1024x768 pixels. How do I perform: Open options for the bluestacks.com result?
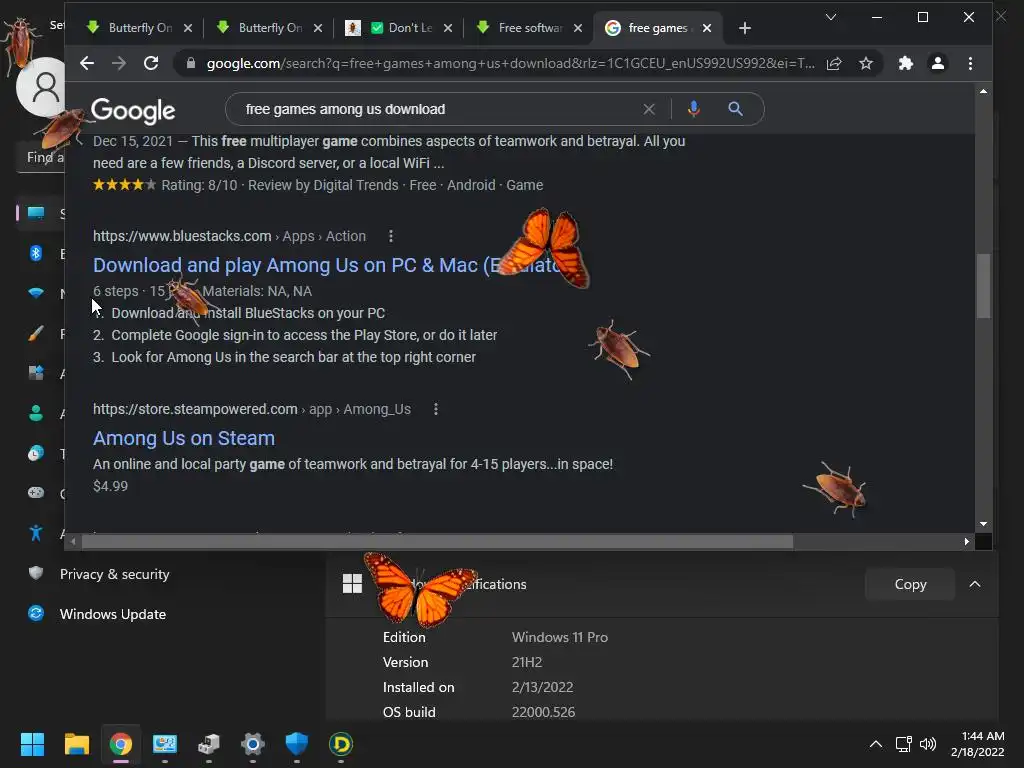391,236
